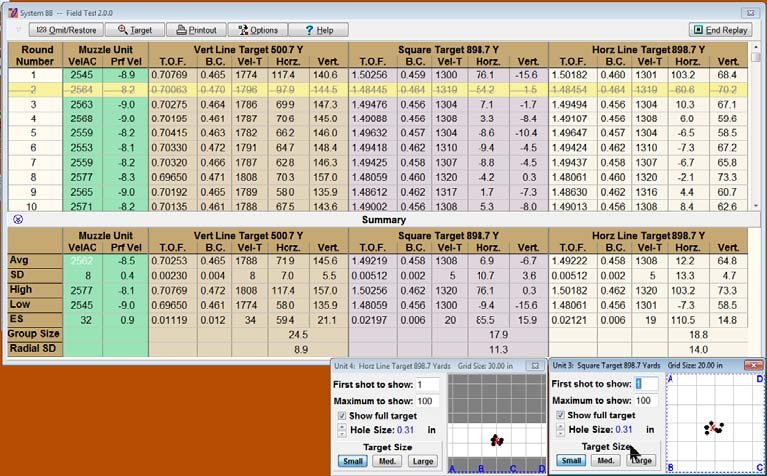This screenshot has width=767, height=476.
Task: Collapse the Summary section using chevron icon
Action: coord(17,219)
